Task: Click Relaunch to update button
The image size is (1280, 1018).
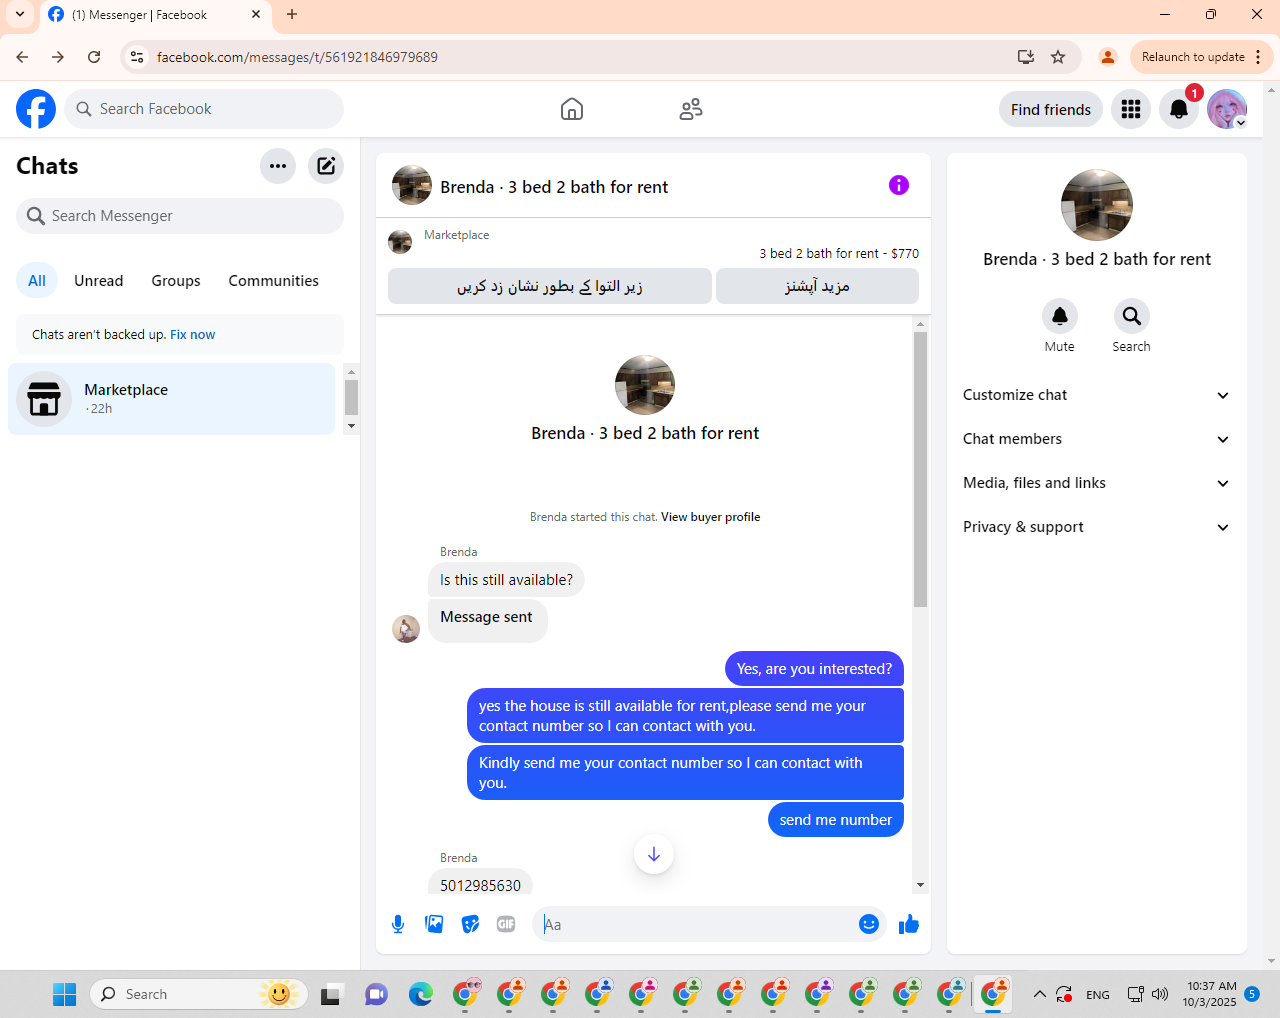Action: tap(1193, 57)
